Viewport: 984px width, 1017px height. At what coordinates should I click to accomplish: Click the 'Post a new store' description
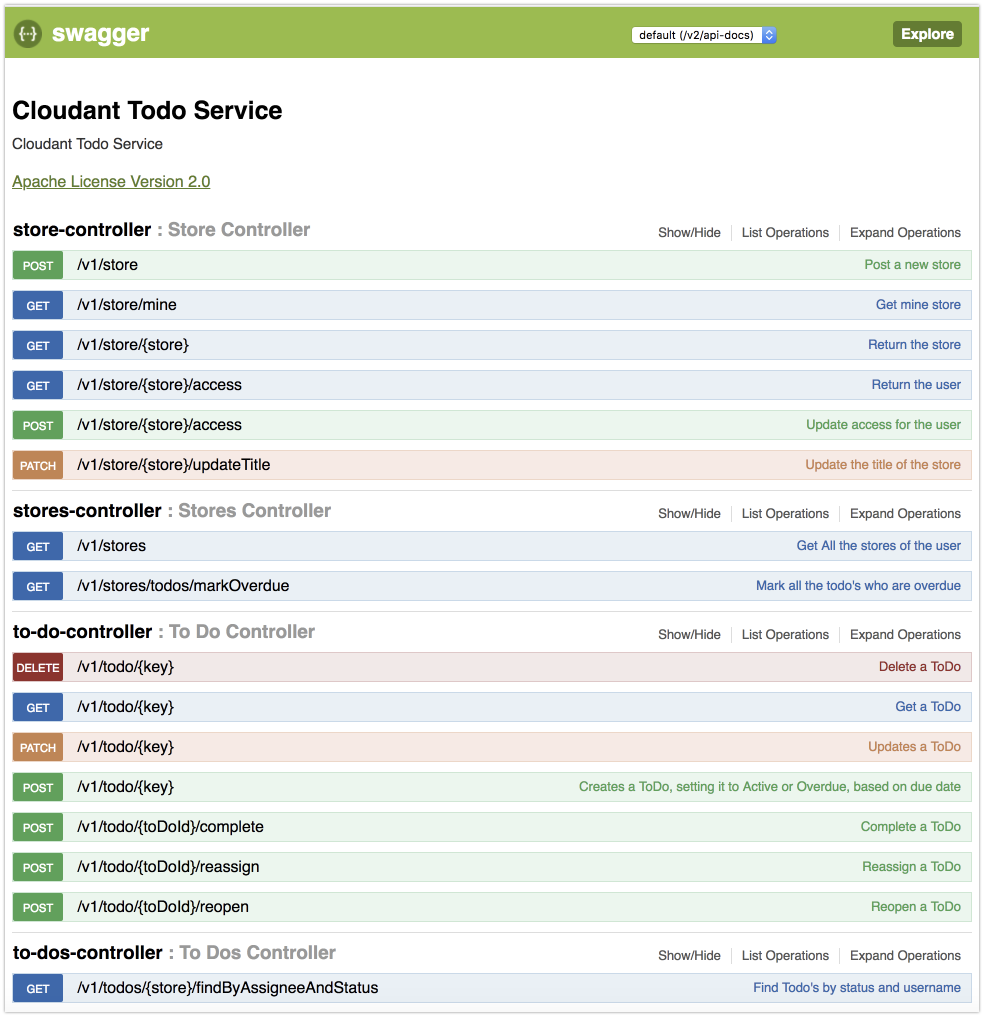(x=912, y=265)
